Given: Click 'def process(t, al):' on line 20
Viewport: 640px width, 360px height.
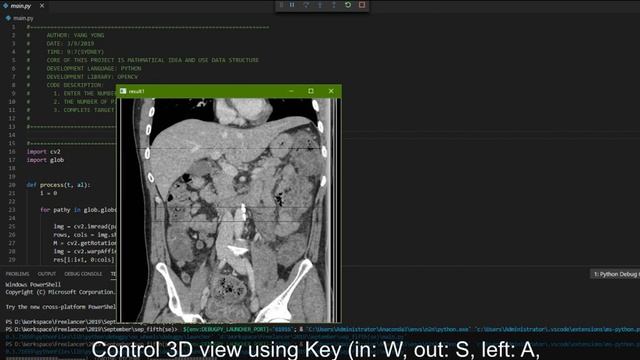Looking at the screenshot, I should tap(58, 185).
